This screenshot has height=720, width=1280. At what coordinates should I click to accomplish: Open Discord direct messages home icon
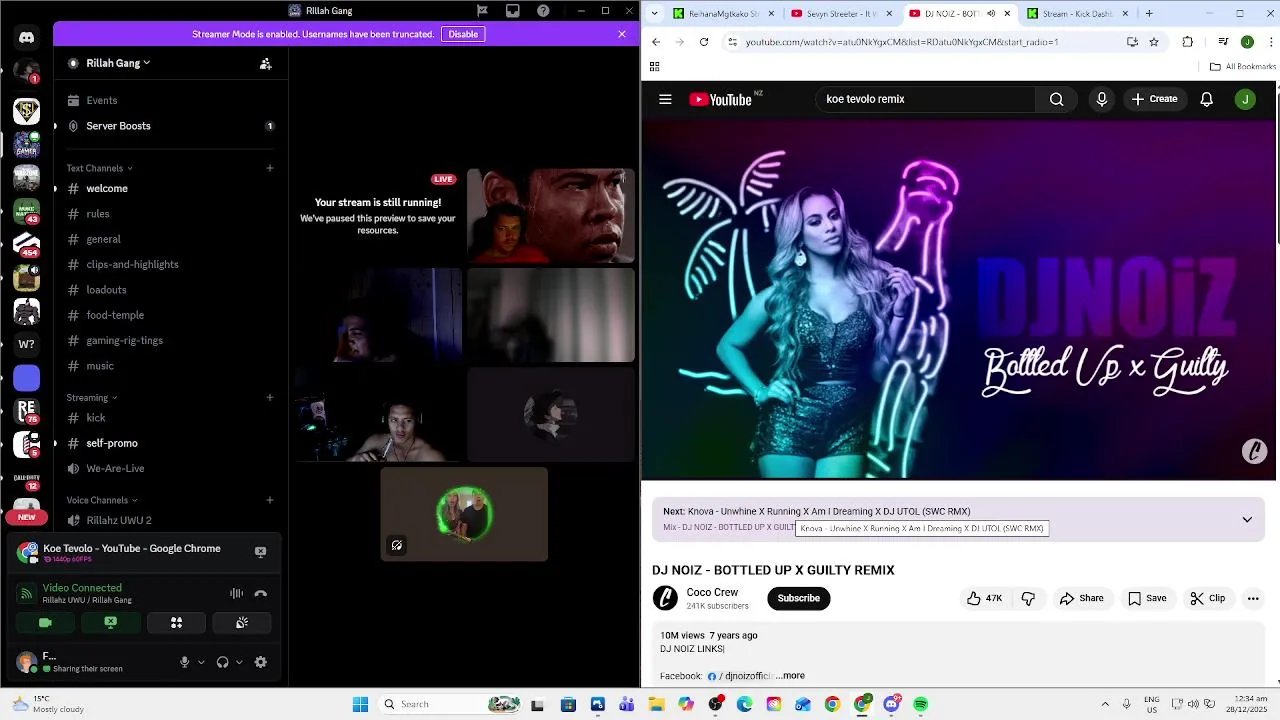[27, 38]
